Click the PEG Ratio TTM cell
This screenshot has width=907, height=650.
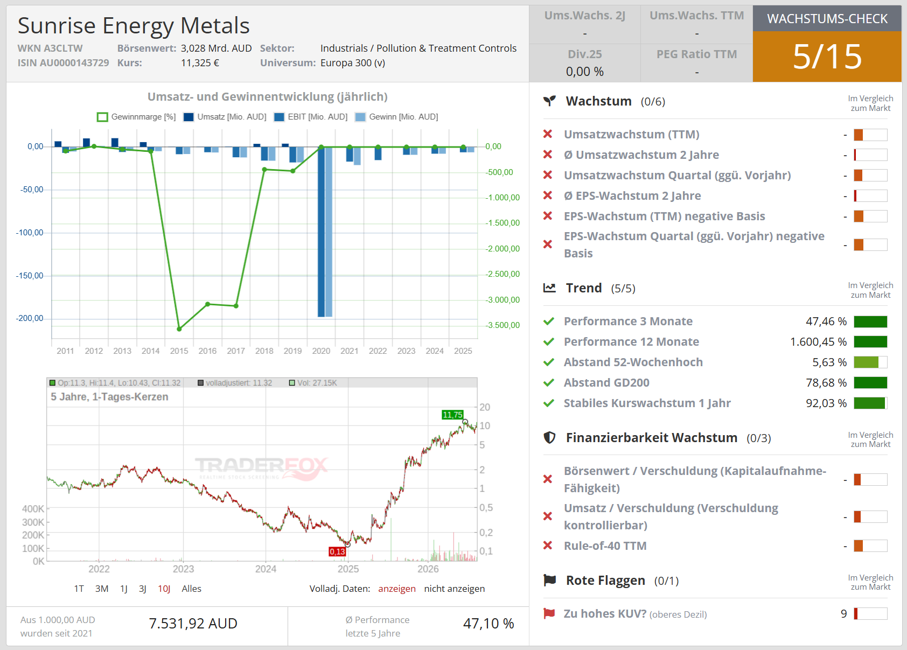tap(696, 62)
